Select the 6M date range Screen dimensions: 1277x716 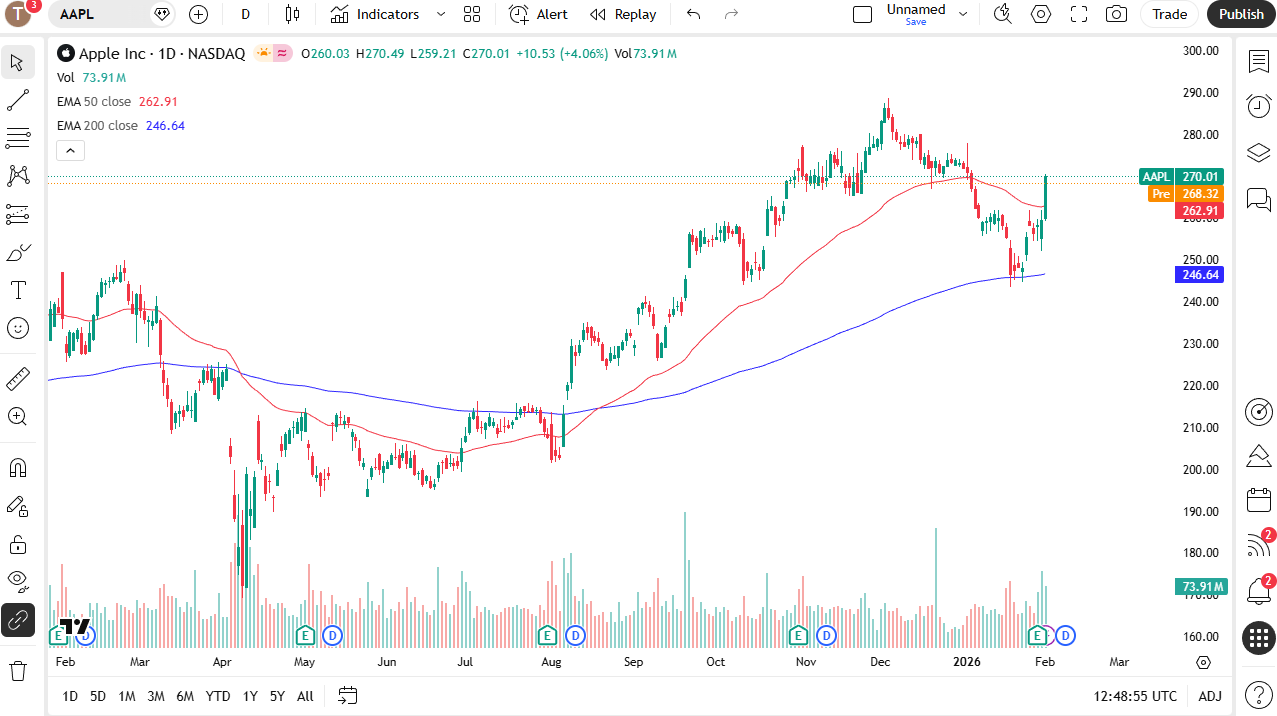point(185,696)
